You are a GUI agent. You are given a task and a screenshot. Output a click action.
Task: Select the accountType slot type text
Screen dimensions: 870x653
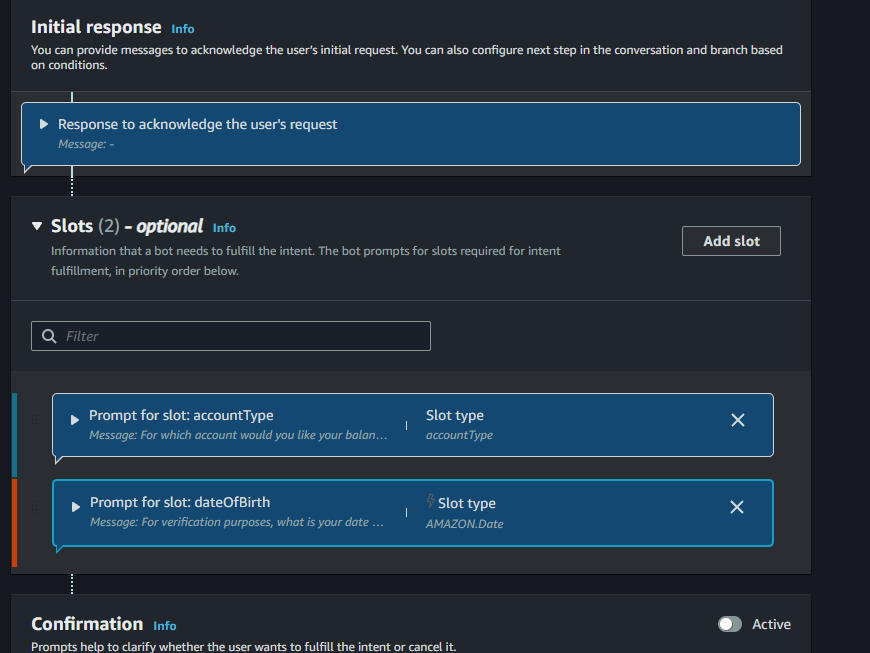pos(459,435)
